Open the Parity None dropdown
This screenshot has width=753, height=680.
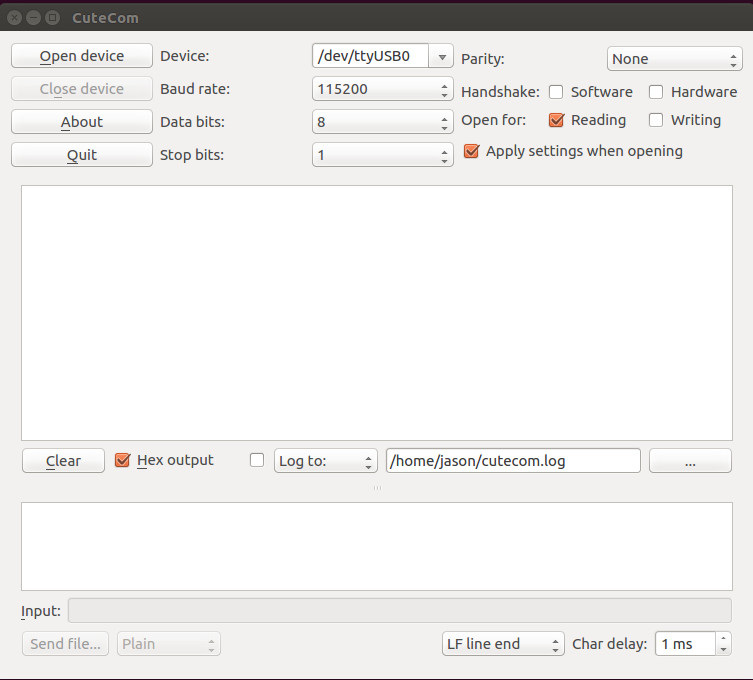coord(675,59)
